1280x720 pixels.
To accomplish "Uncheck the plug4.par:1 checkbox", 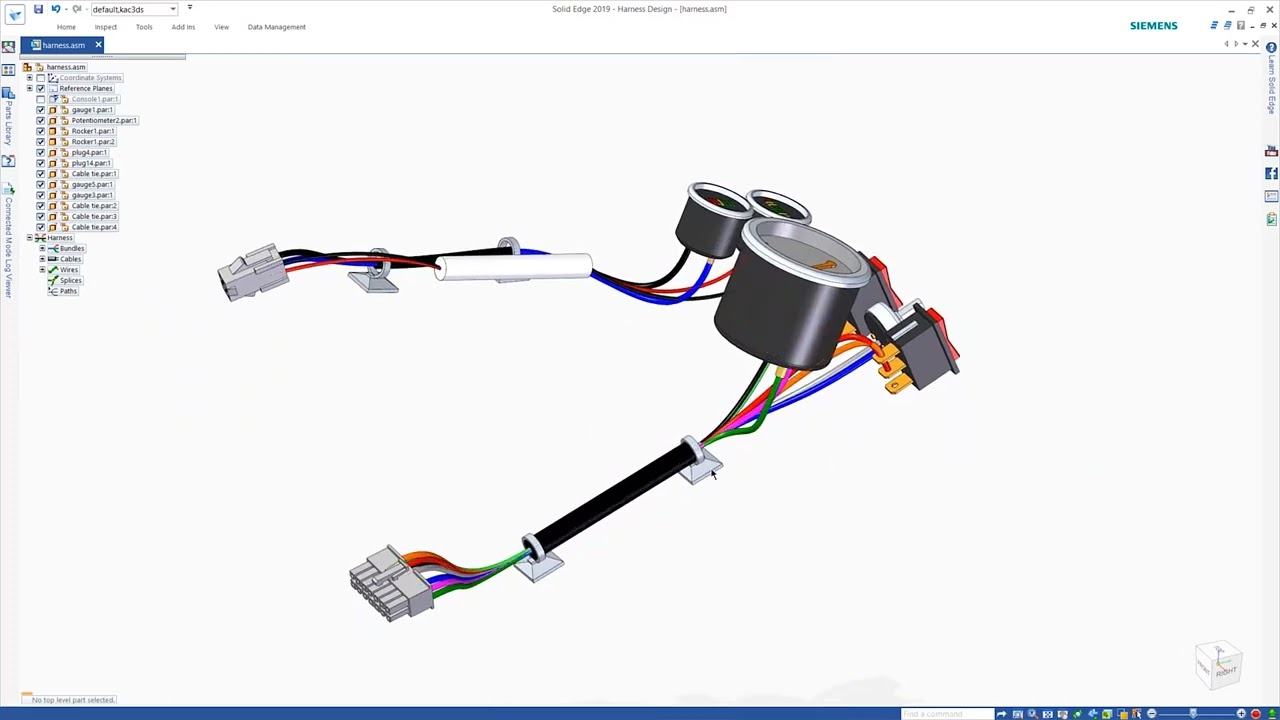I will tap(41, 152).
